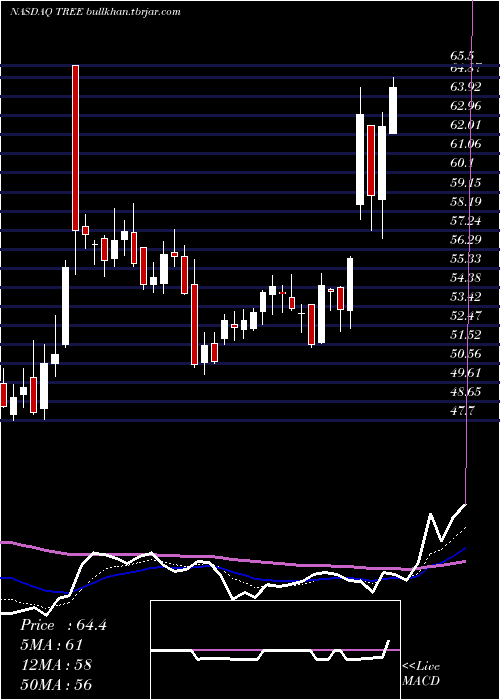Viewport: 500px width, 700px height.
Task: Click the '50MA : 56' readout
Action: coord(56,684)
